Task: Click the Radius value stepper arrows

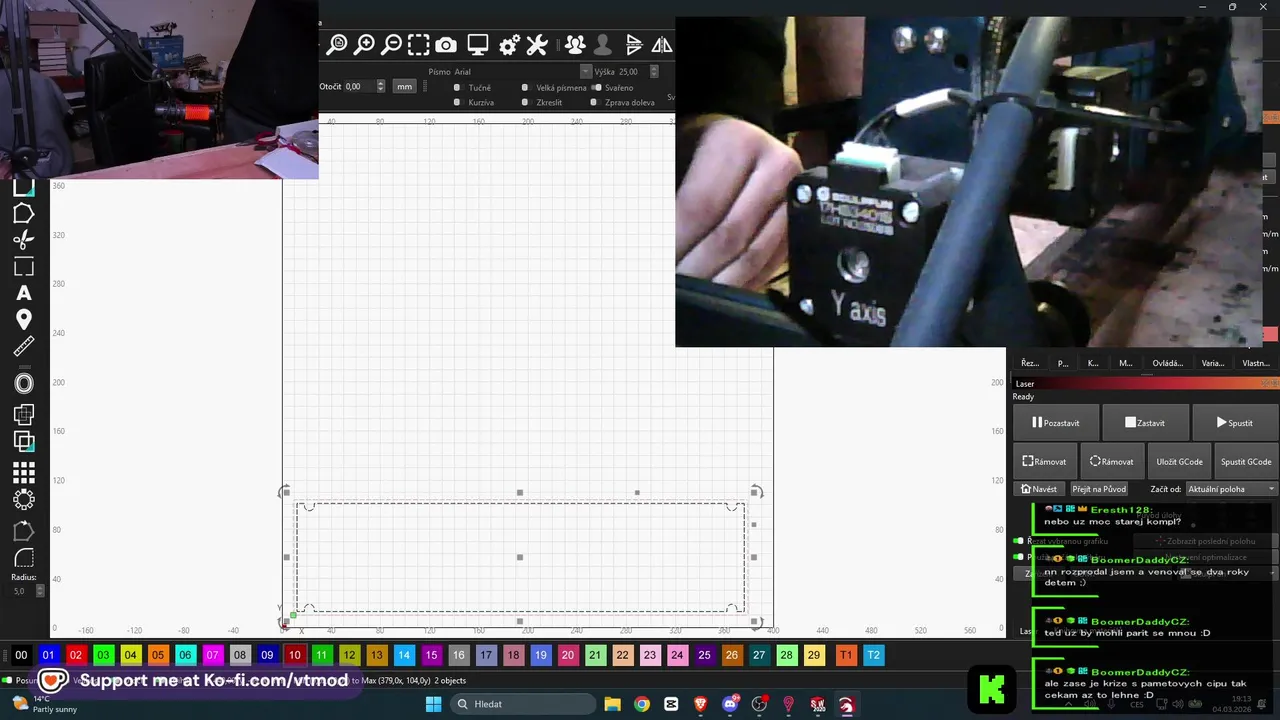Action: pos(40,591)
